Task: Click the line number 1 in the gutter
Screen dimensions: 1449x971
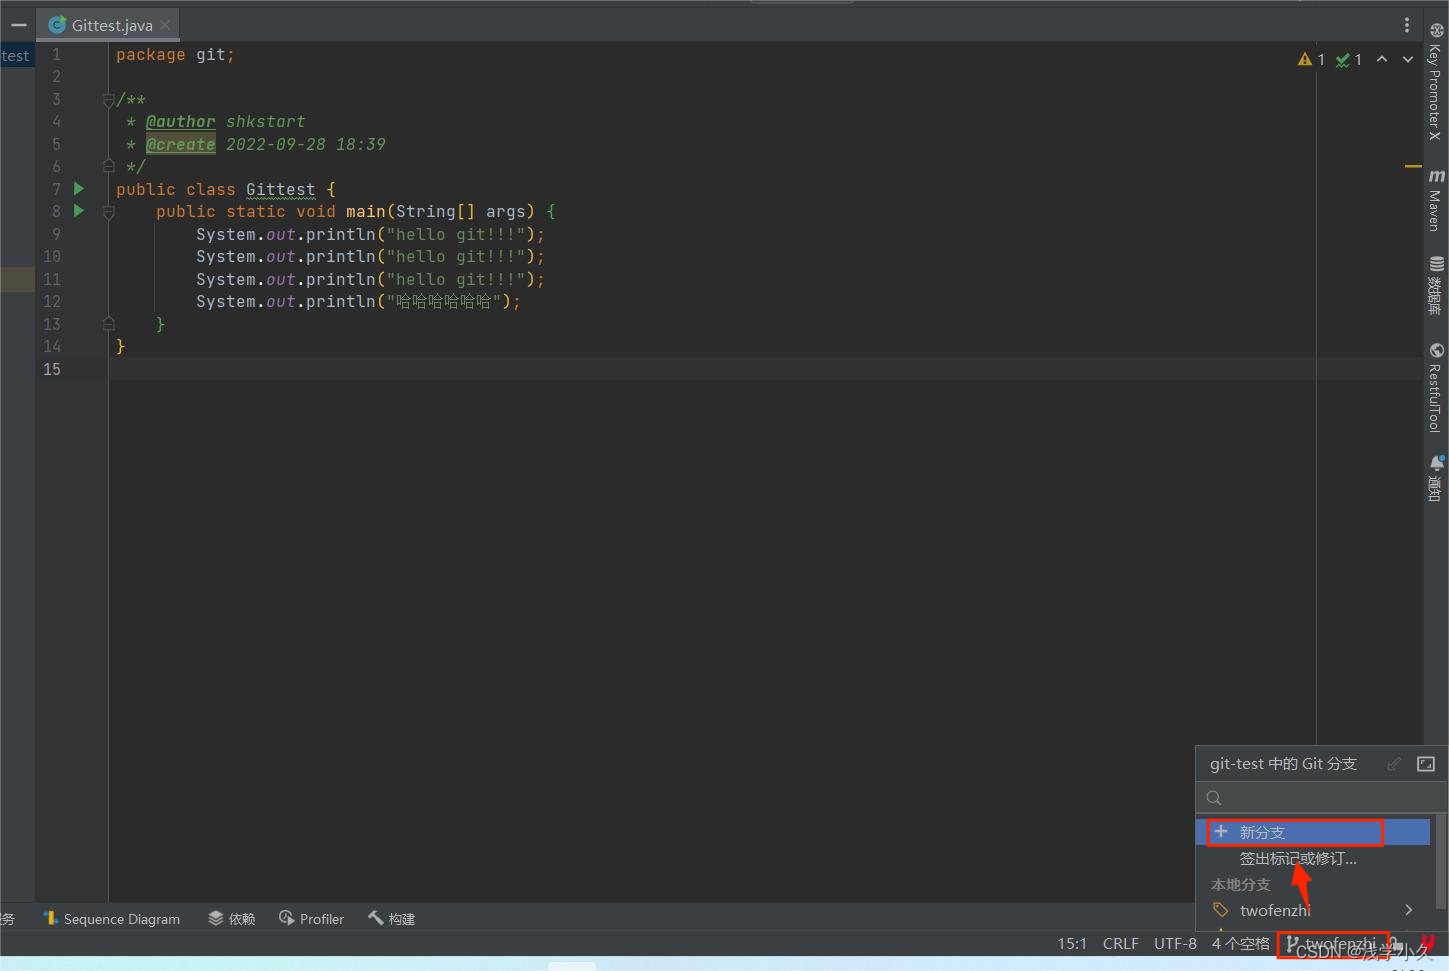Action: (x=56, y=55)
